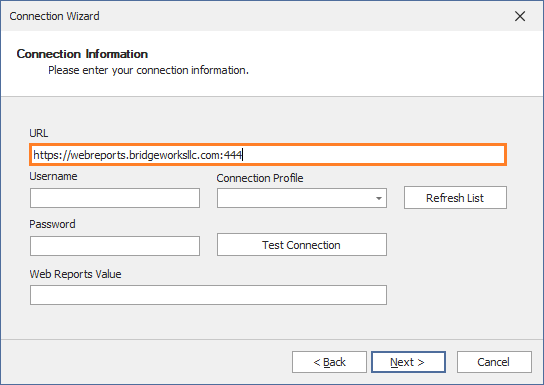Image resolution: width=544 pixels, height=385 pixels.
Task: Click 'Please enter your connection information.' text
Action: (x=148, y=70)
